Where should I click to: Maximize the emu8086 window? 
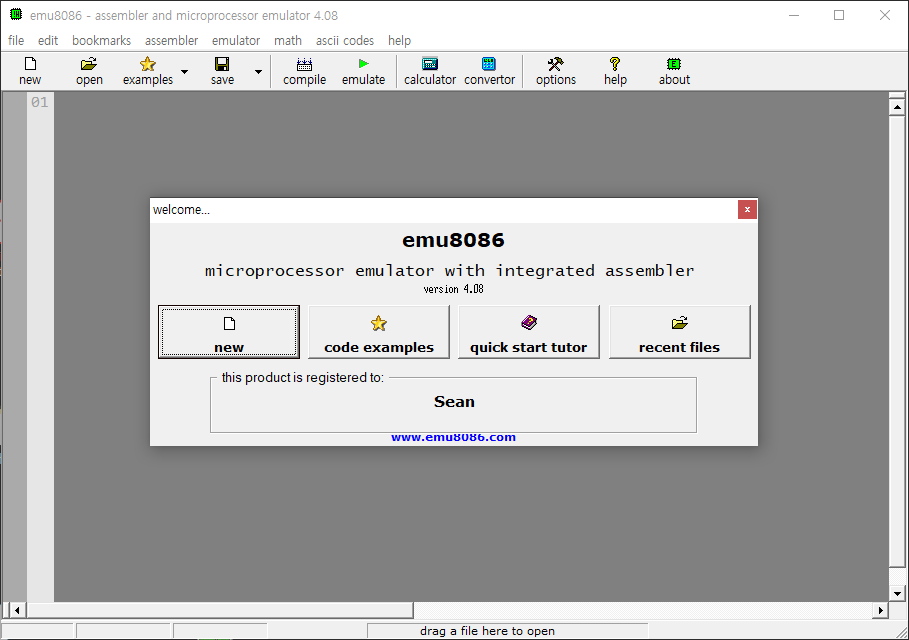coord(839,15)
